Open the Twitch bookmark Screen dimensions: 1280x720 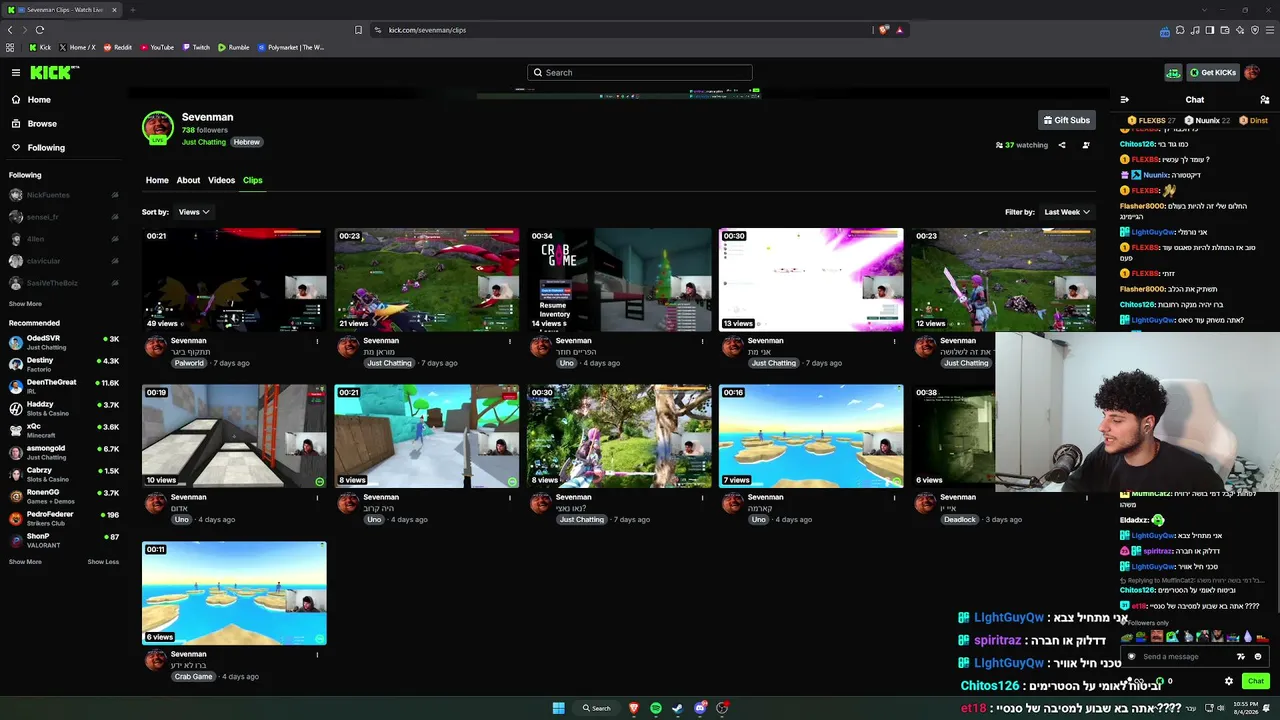point(196,47)
